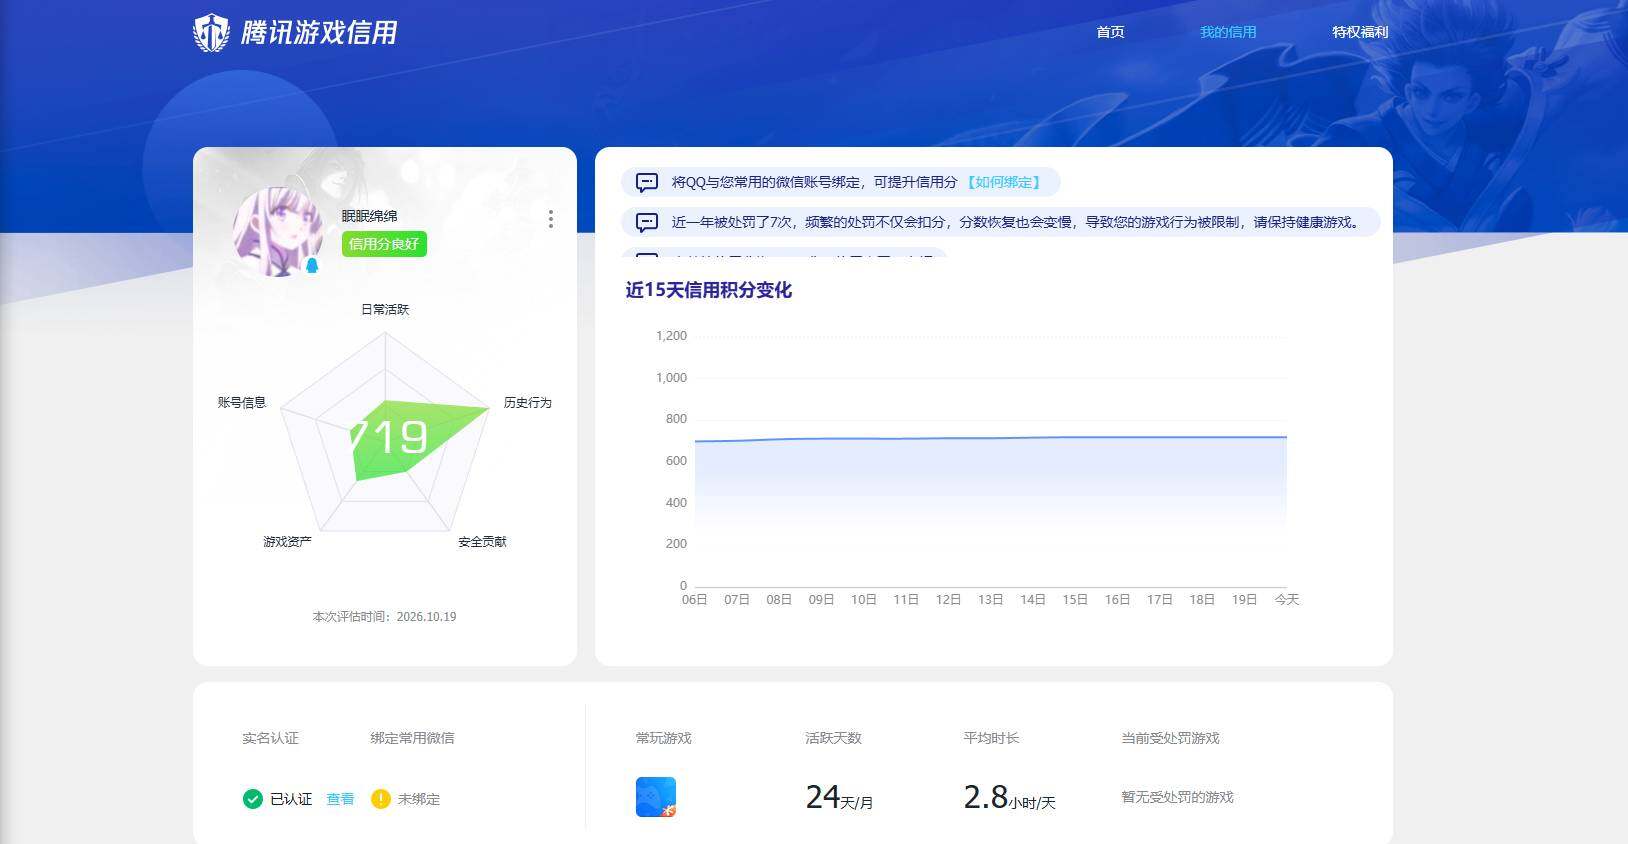The height and width of the screenshot is (844, 1628).
Task: Click the 本次评估时间 2026.10.19 text
Action: click(385, 617)
